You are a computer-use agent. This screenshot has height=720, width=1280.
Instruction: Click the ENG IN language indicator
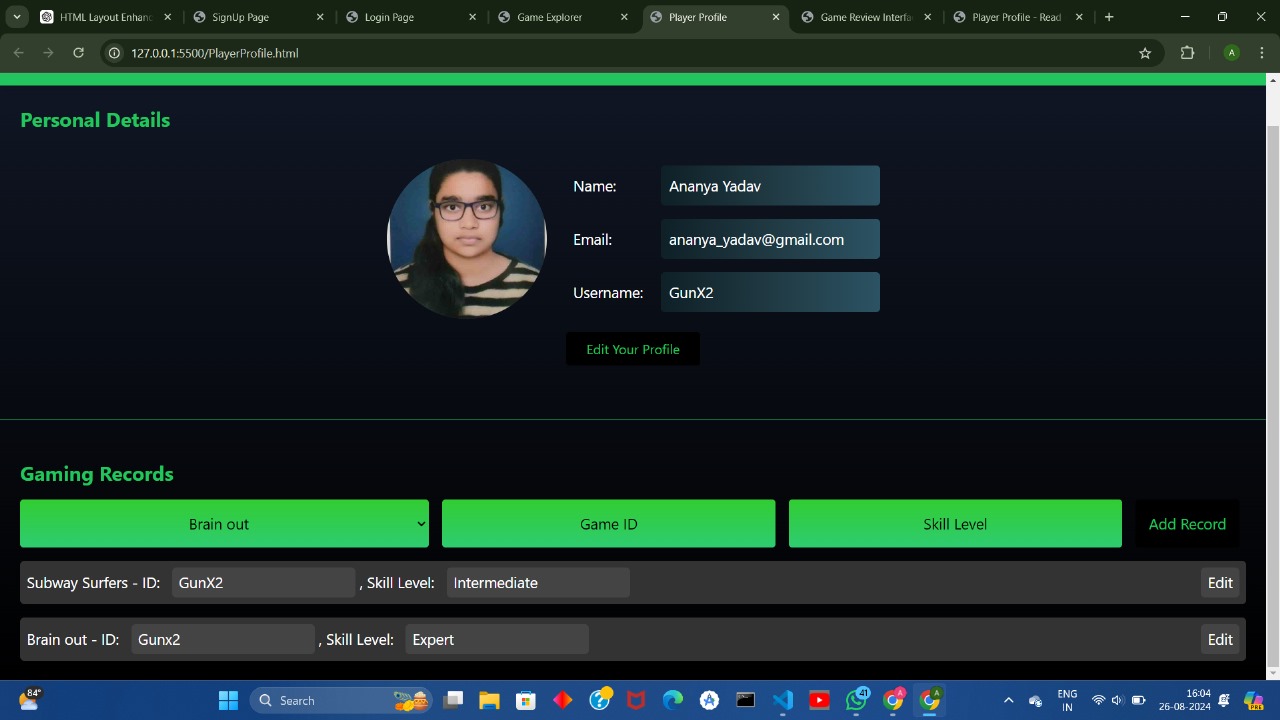1067,700
